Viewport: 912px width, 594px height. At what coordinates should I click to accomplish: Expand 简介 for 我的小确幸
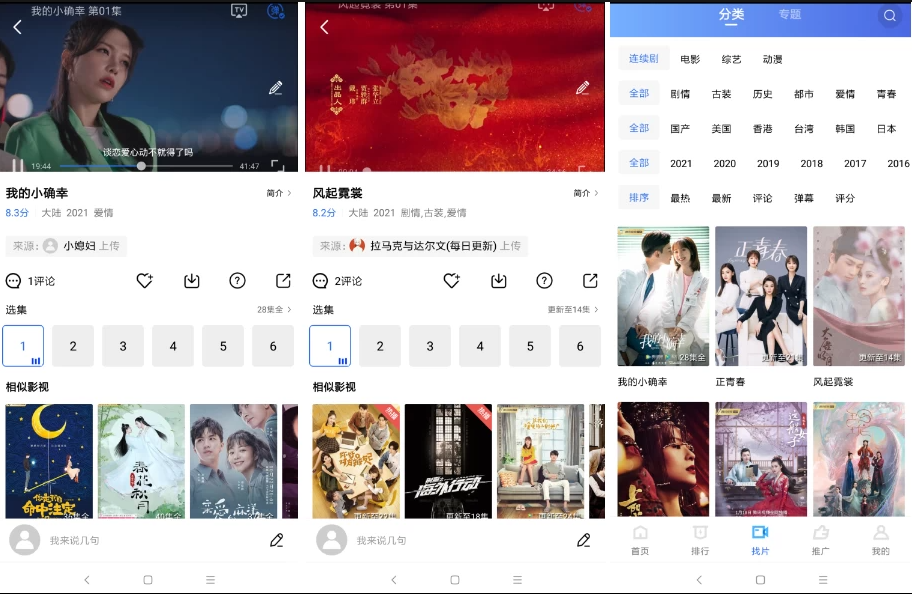click(x=279, y=193)
